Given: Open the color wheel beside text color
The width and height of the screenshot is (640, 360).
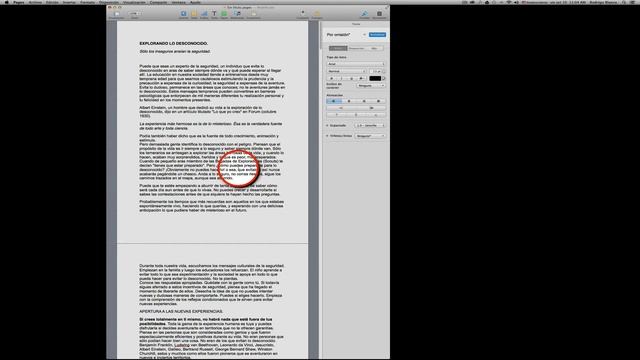Looking at the screenshot, I should coord(384,78).
